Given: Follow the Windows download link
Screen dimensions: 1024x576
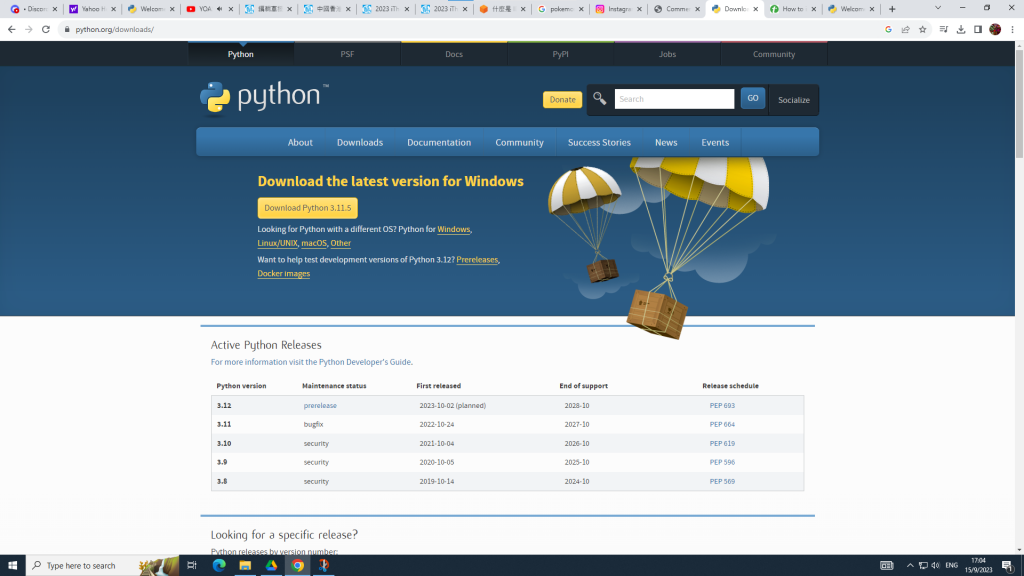Looking at the screenshot, I should [x=453, y=229].
